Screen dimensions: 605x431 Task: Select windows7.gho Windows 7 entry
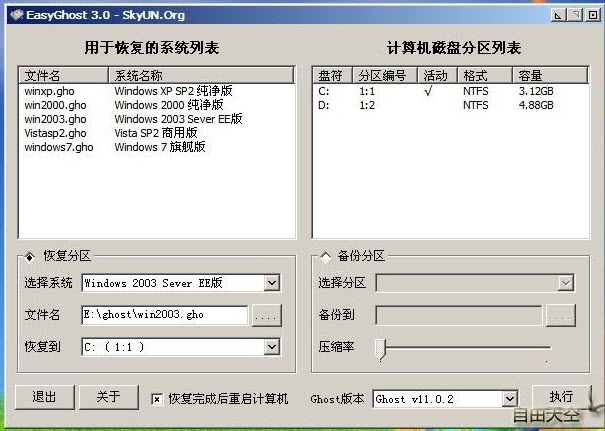(59, 147)
